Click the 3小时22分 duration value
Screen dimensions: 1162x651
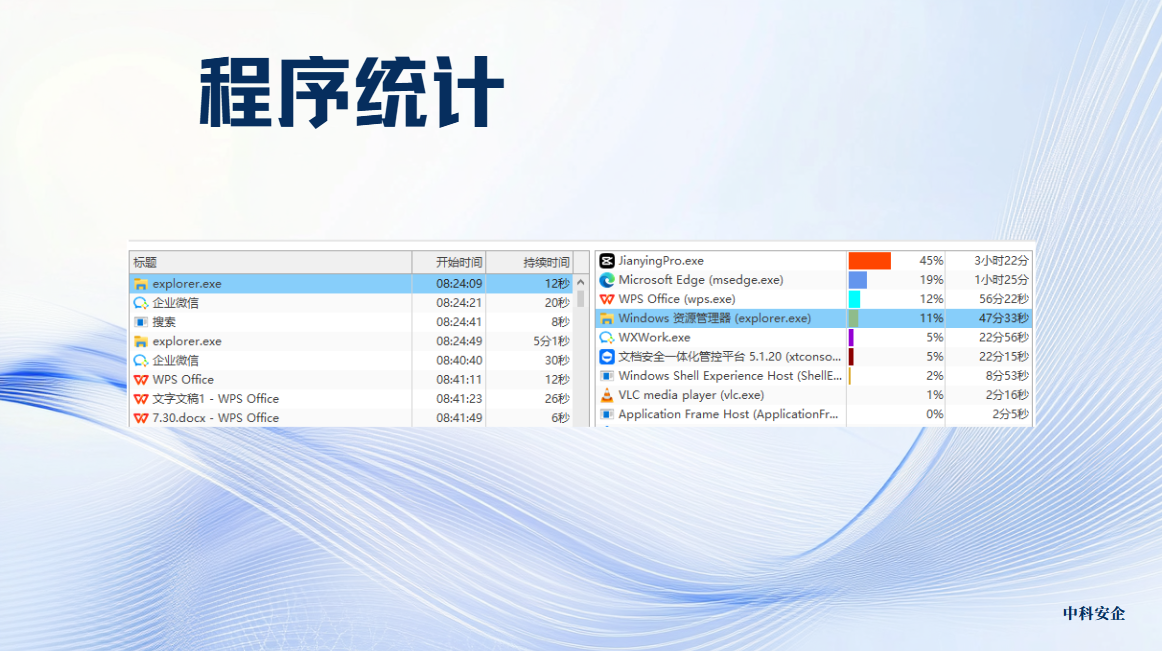point(1001,261)
